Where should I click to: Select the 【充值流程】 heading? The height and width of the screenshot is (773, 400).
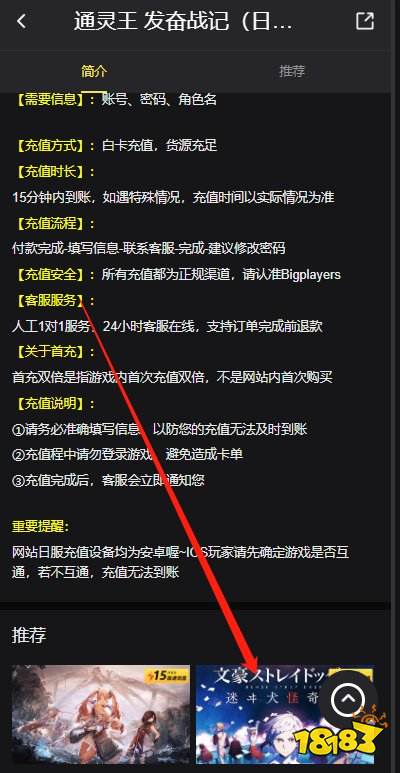tap(50, 223)
